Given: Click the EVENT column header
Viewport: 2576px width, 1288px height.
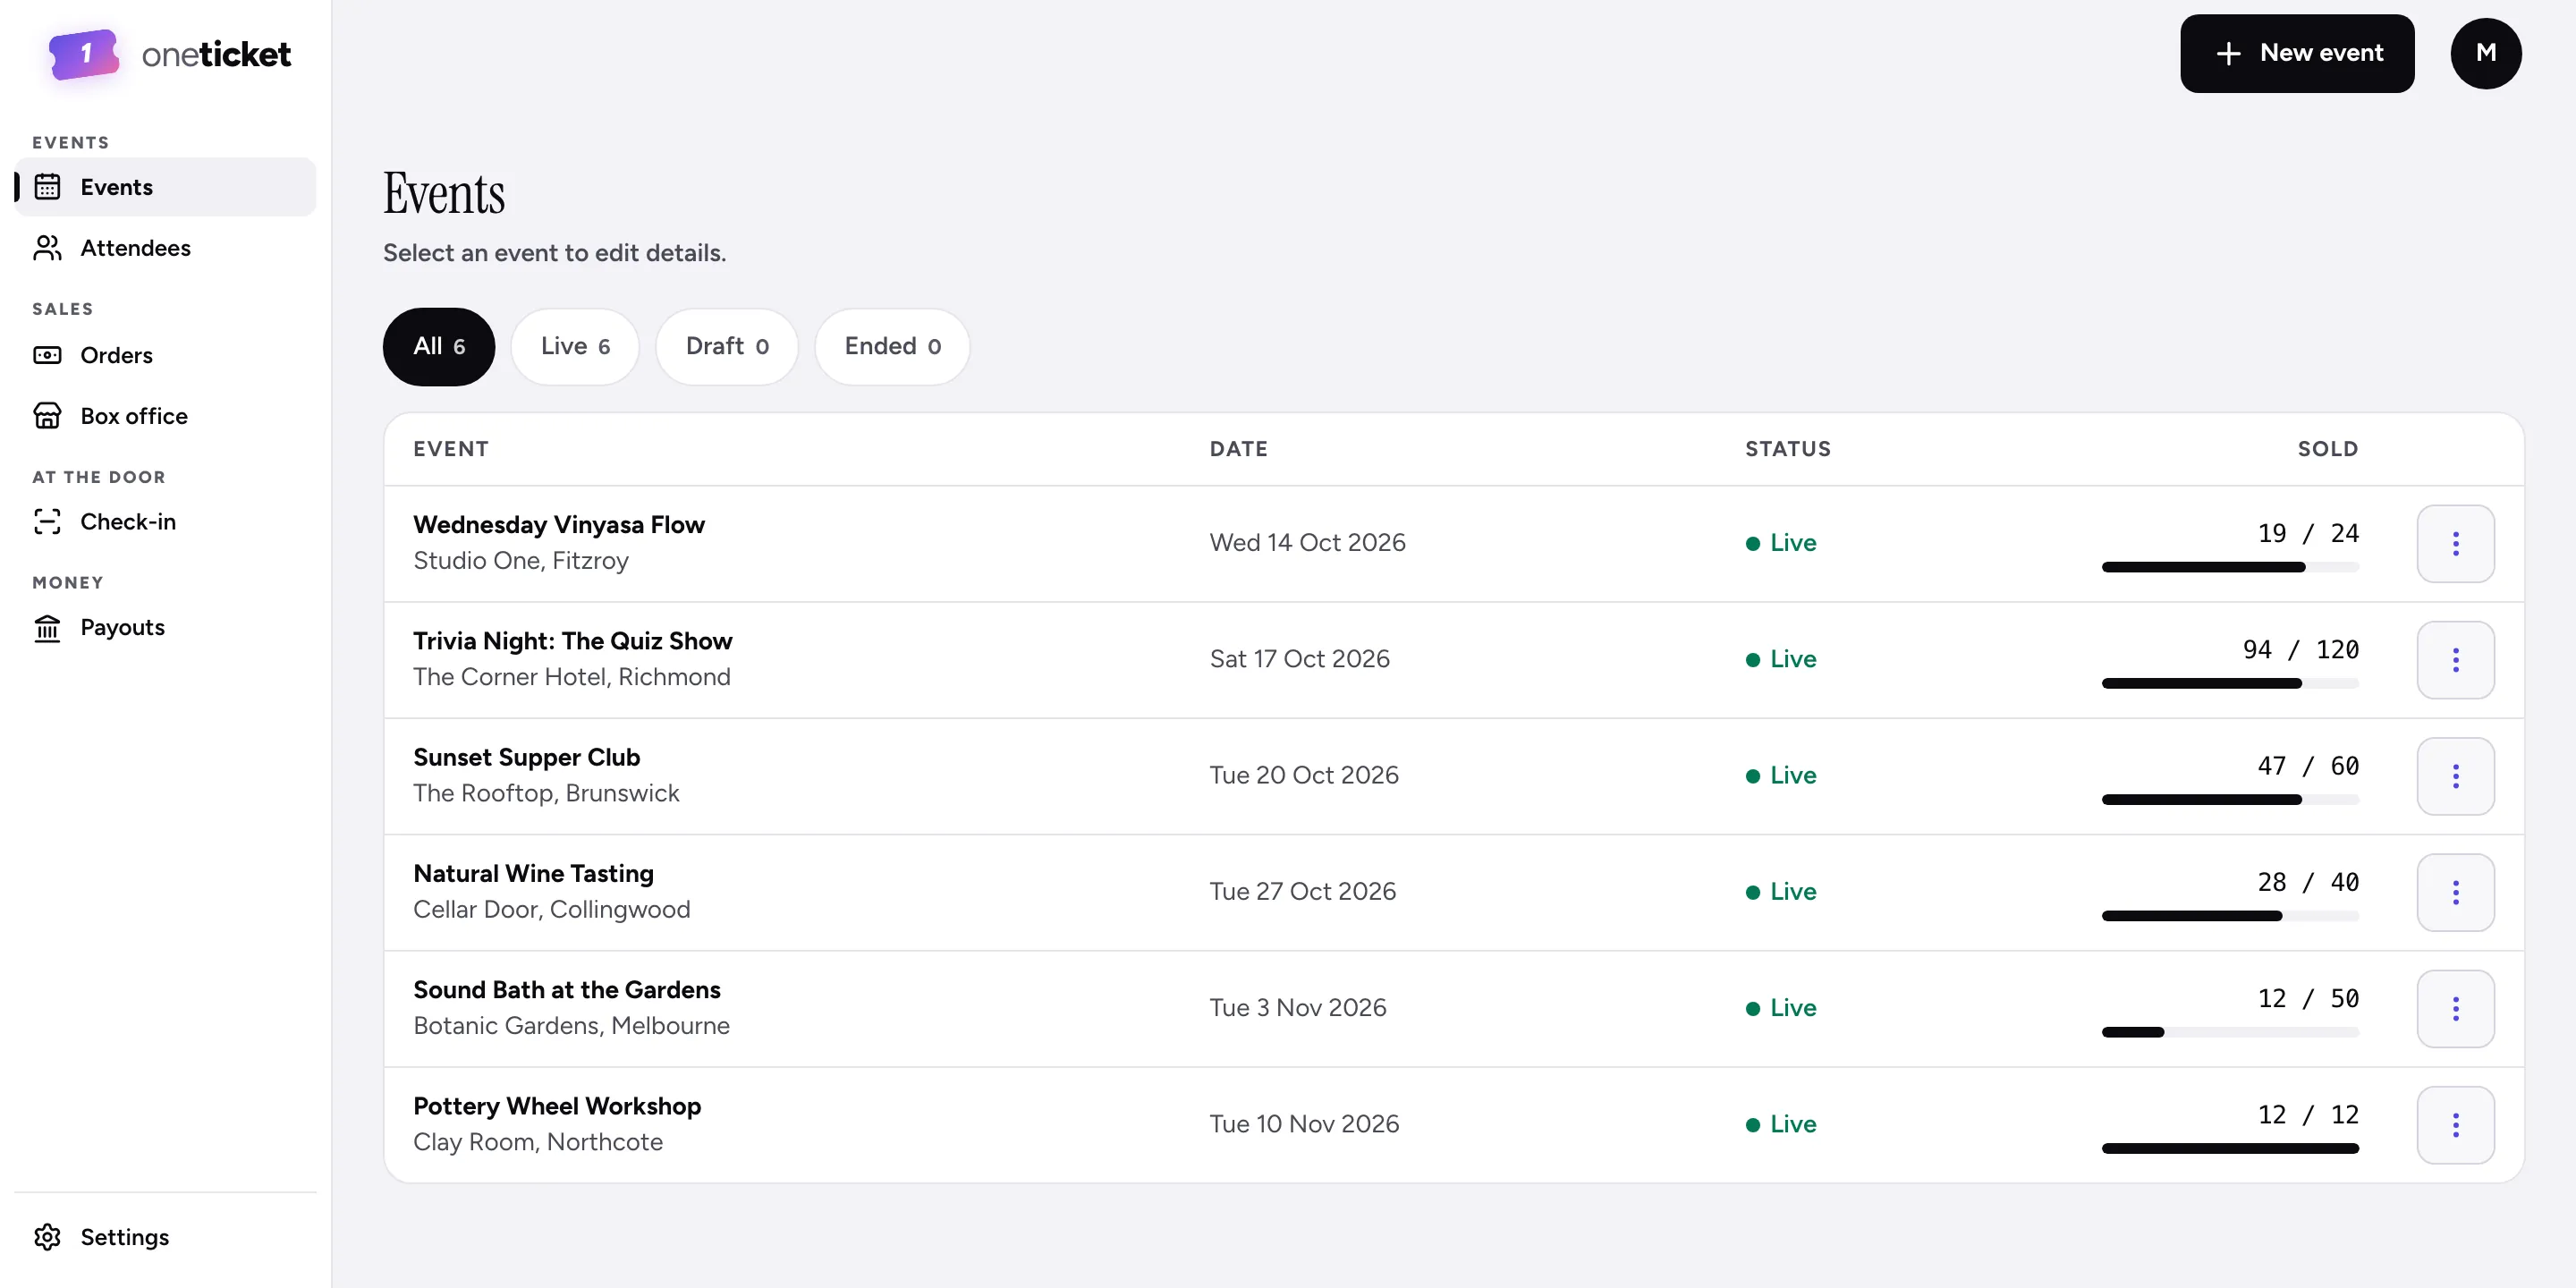Looking at the screenshot, I should tap(451, 449).
